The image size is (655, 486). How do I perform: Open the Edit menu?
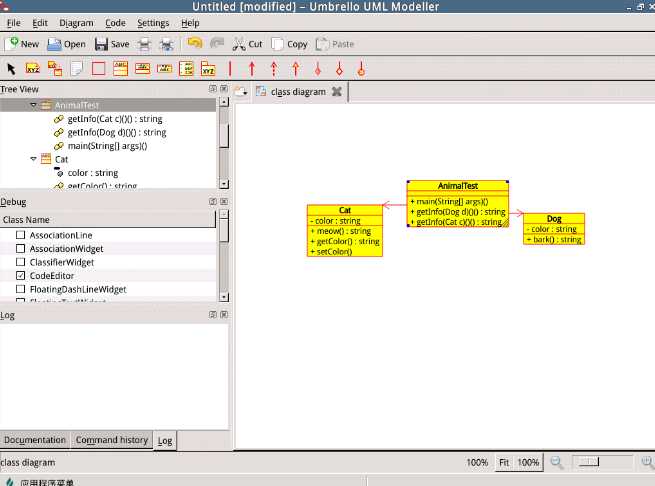tap(40, 23)
